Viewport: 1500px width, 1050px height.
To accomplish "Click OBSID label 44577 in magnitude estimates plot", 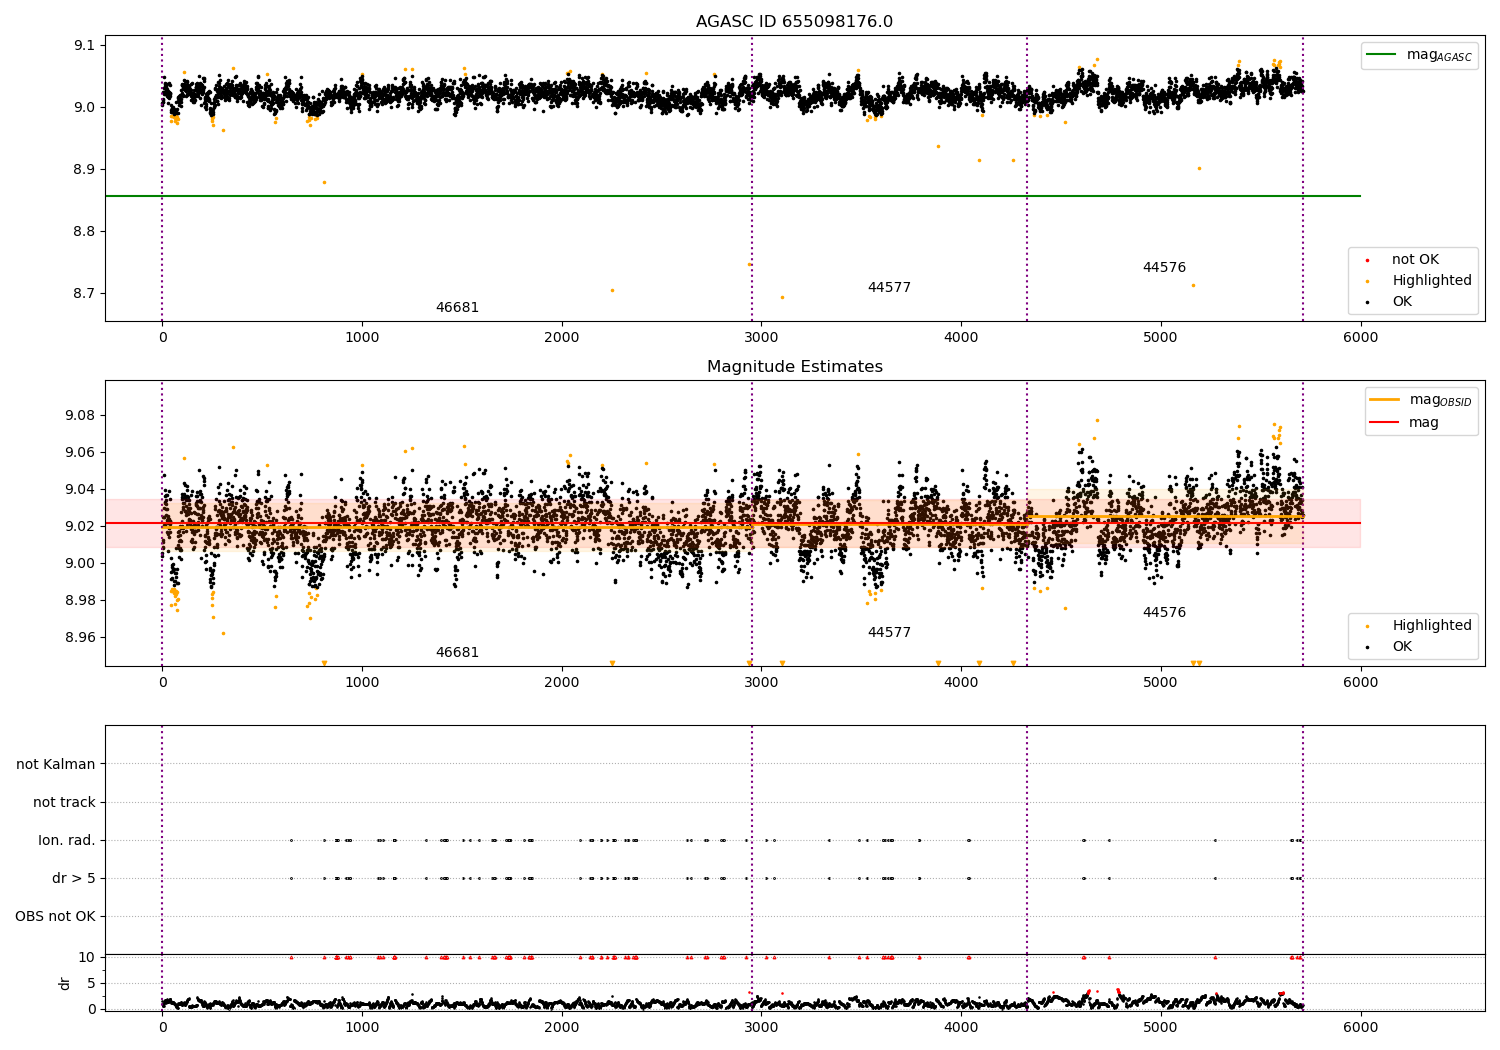I will [889, 633].
